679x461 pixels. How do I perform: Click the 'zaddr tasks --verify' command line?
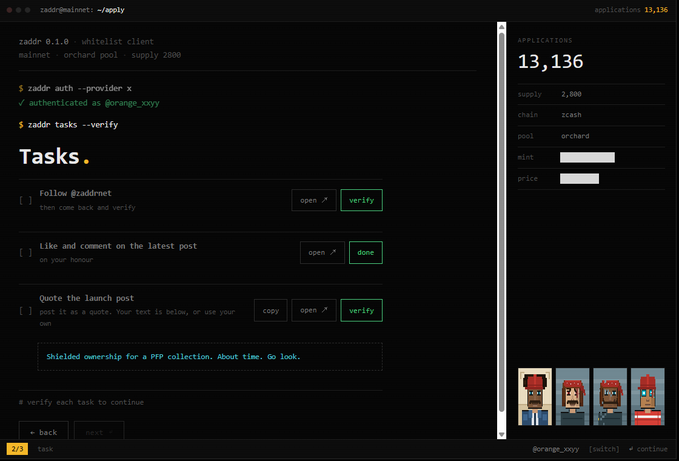[x=68, y=125]
